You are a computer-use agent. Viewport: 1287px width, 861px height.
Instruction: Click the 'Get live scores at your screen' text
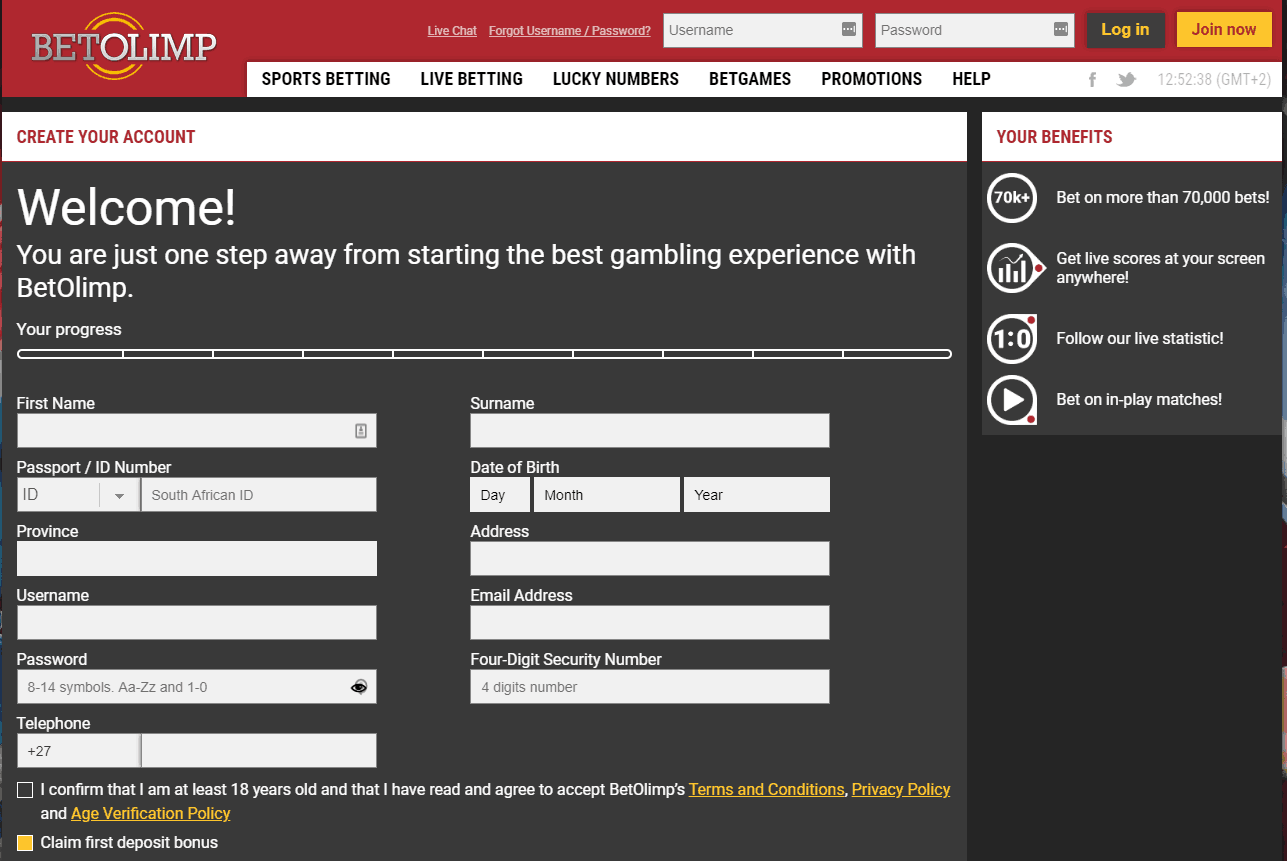pos(1161,259)
